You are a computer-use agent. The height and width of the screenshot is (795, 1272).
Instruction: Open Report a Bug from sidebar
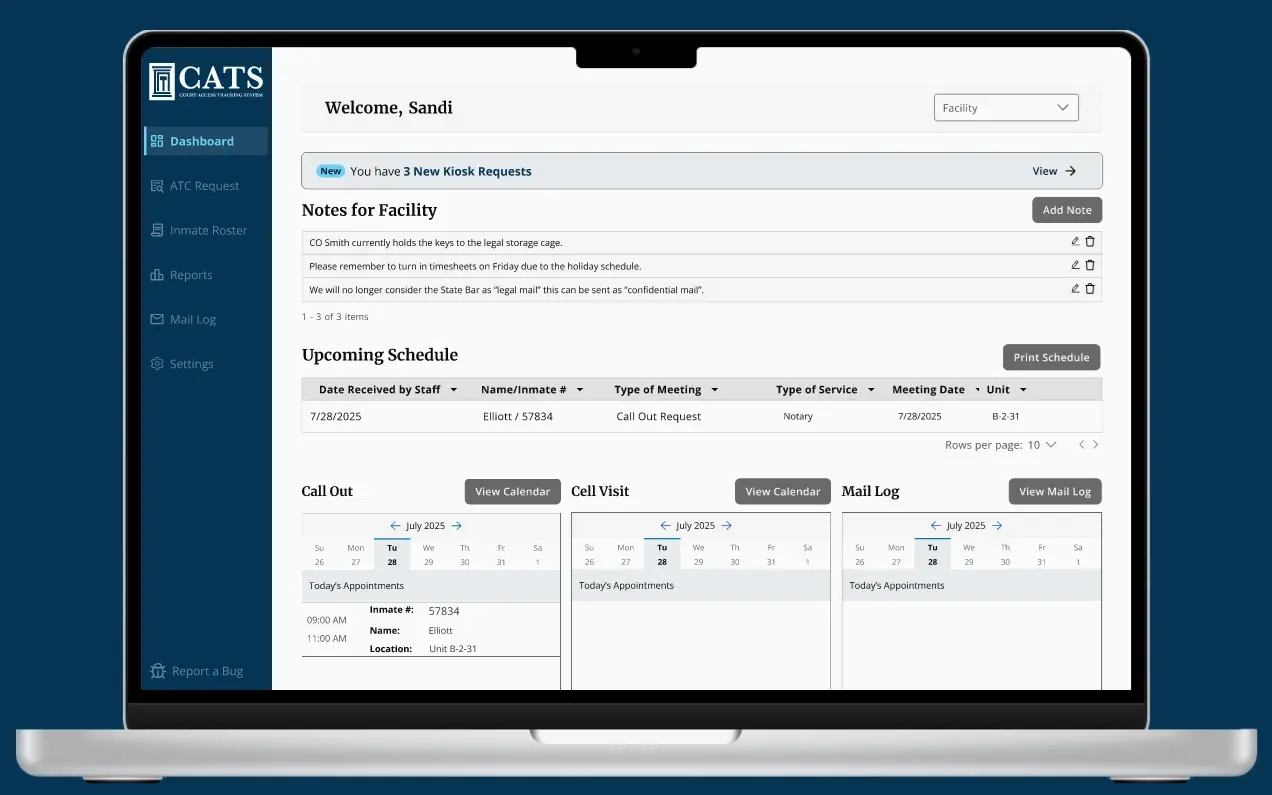[196, 671]
